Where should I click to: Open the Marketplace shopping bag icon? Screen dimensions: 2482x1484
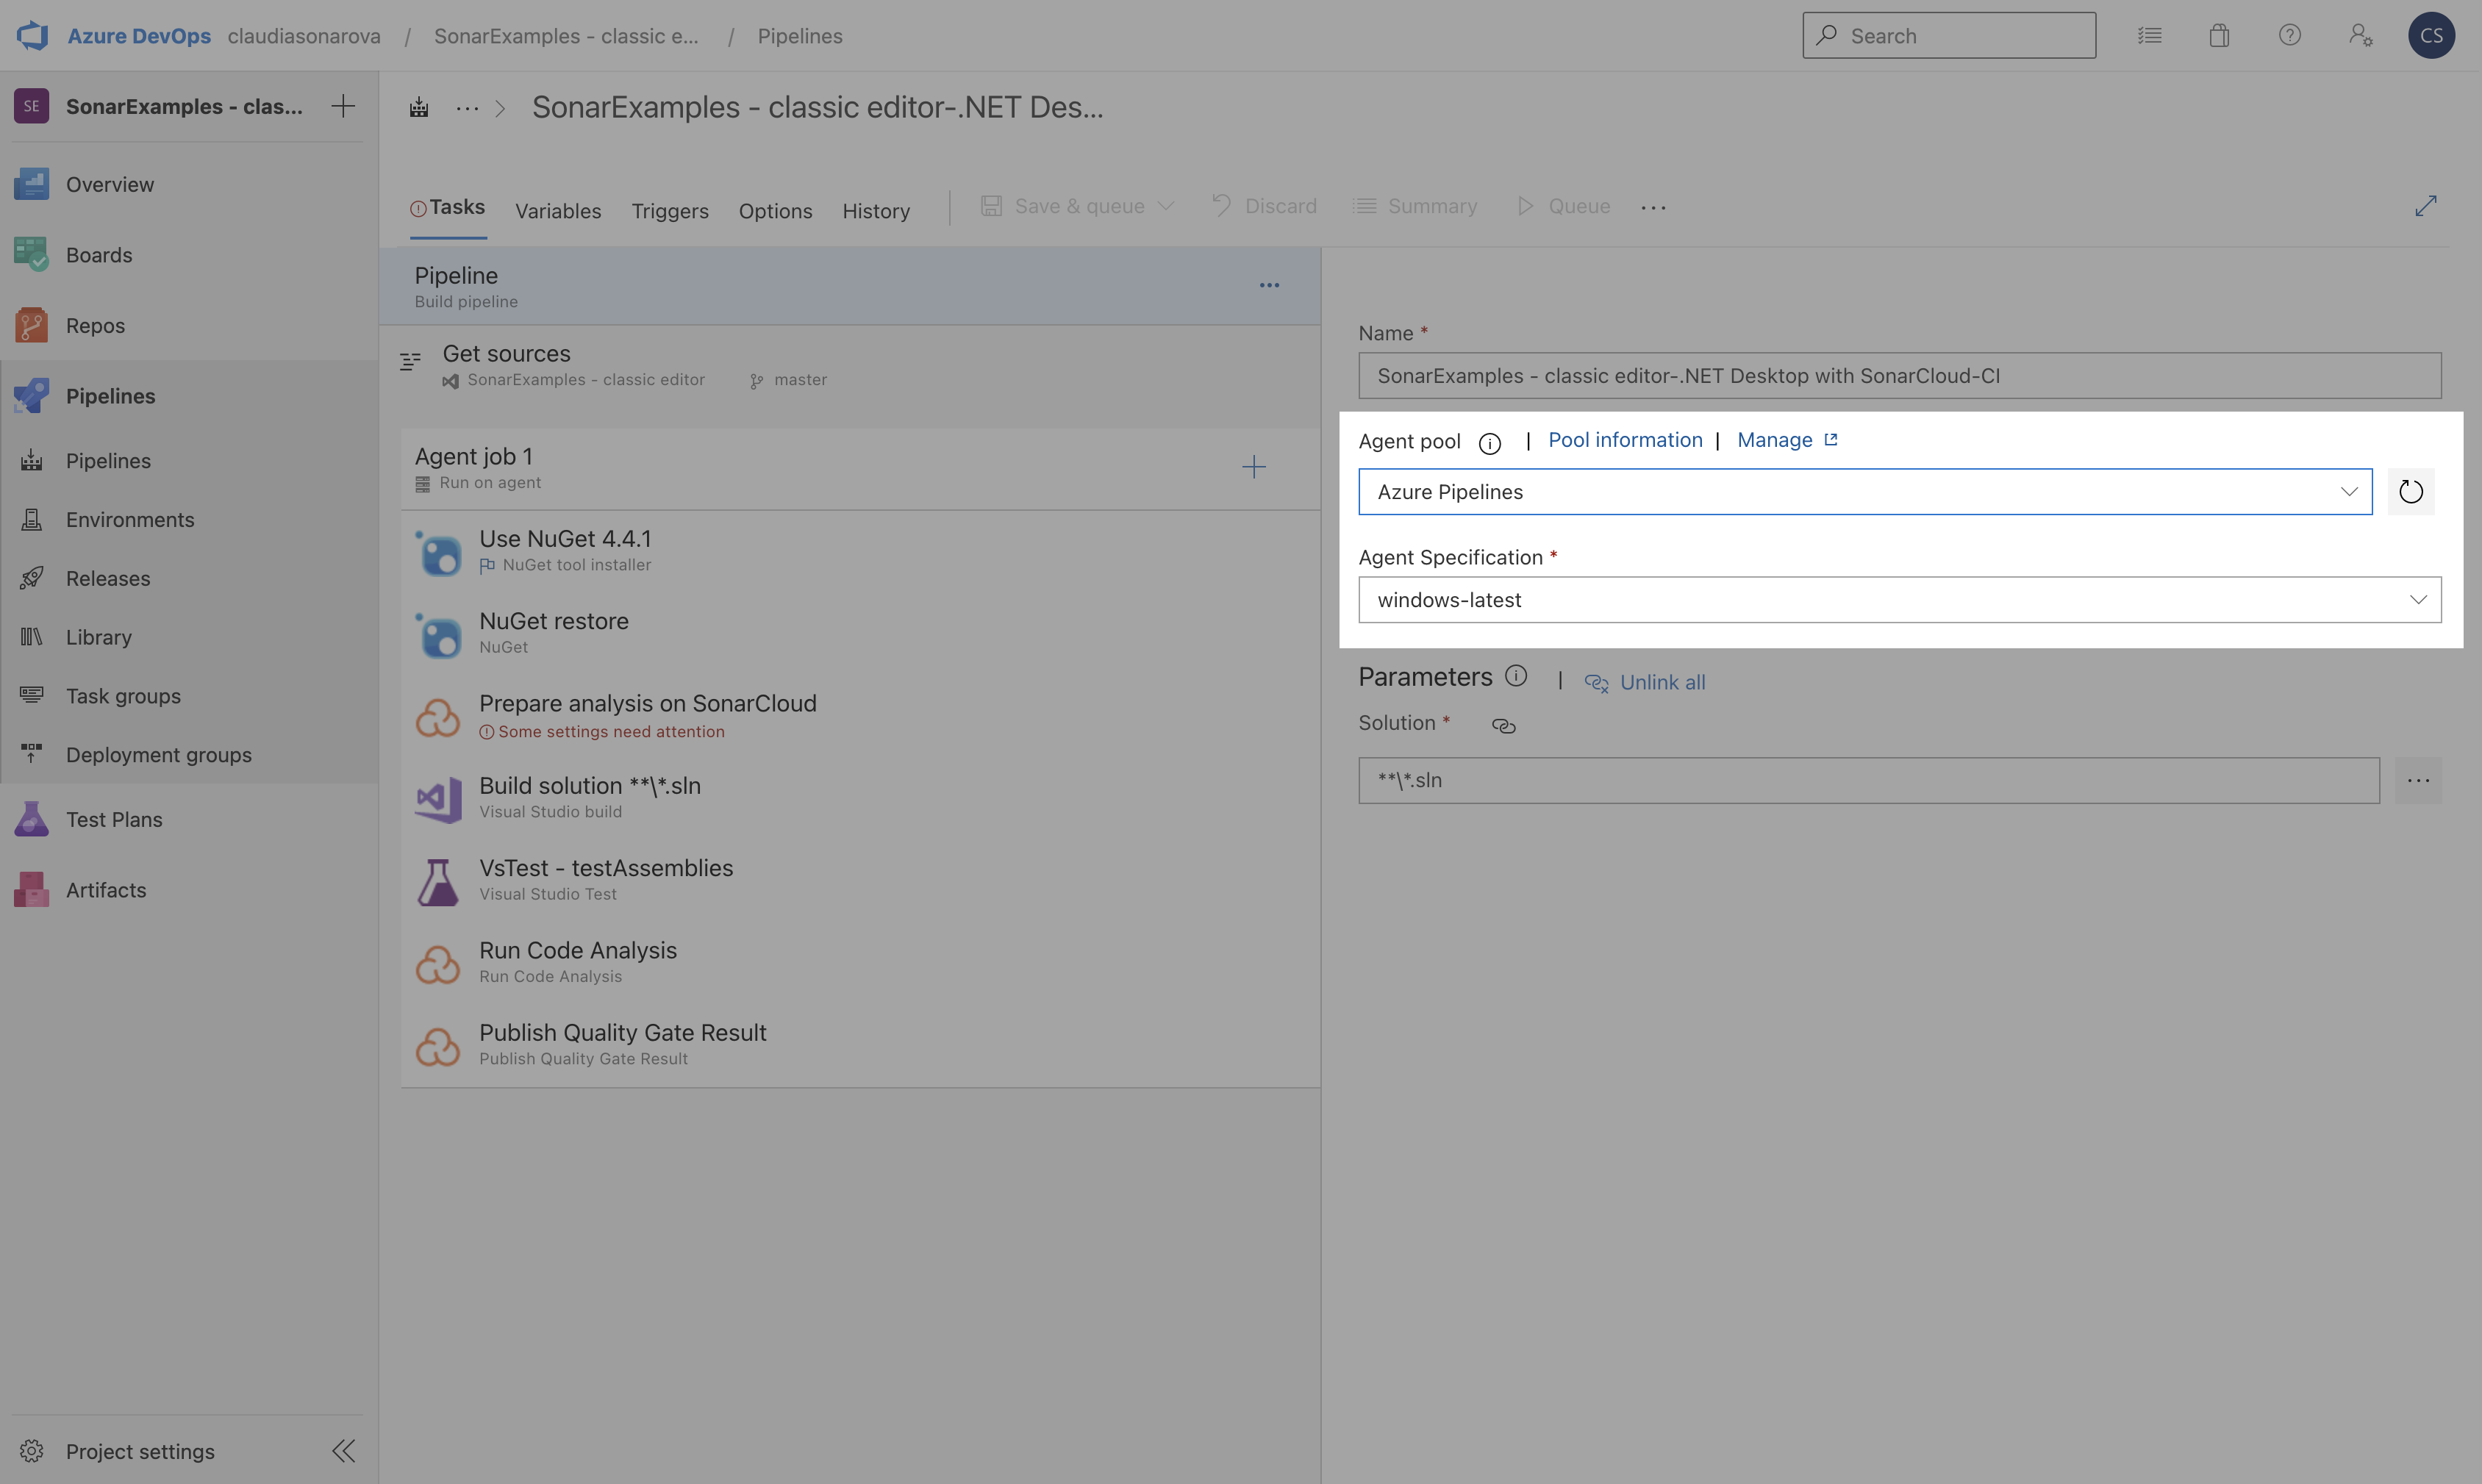tap(2219, 35)
